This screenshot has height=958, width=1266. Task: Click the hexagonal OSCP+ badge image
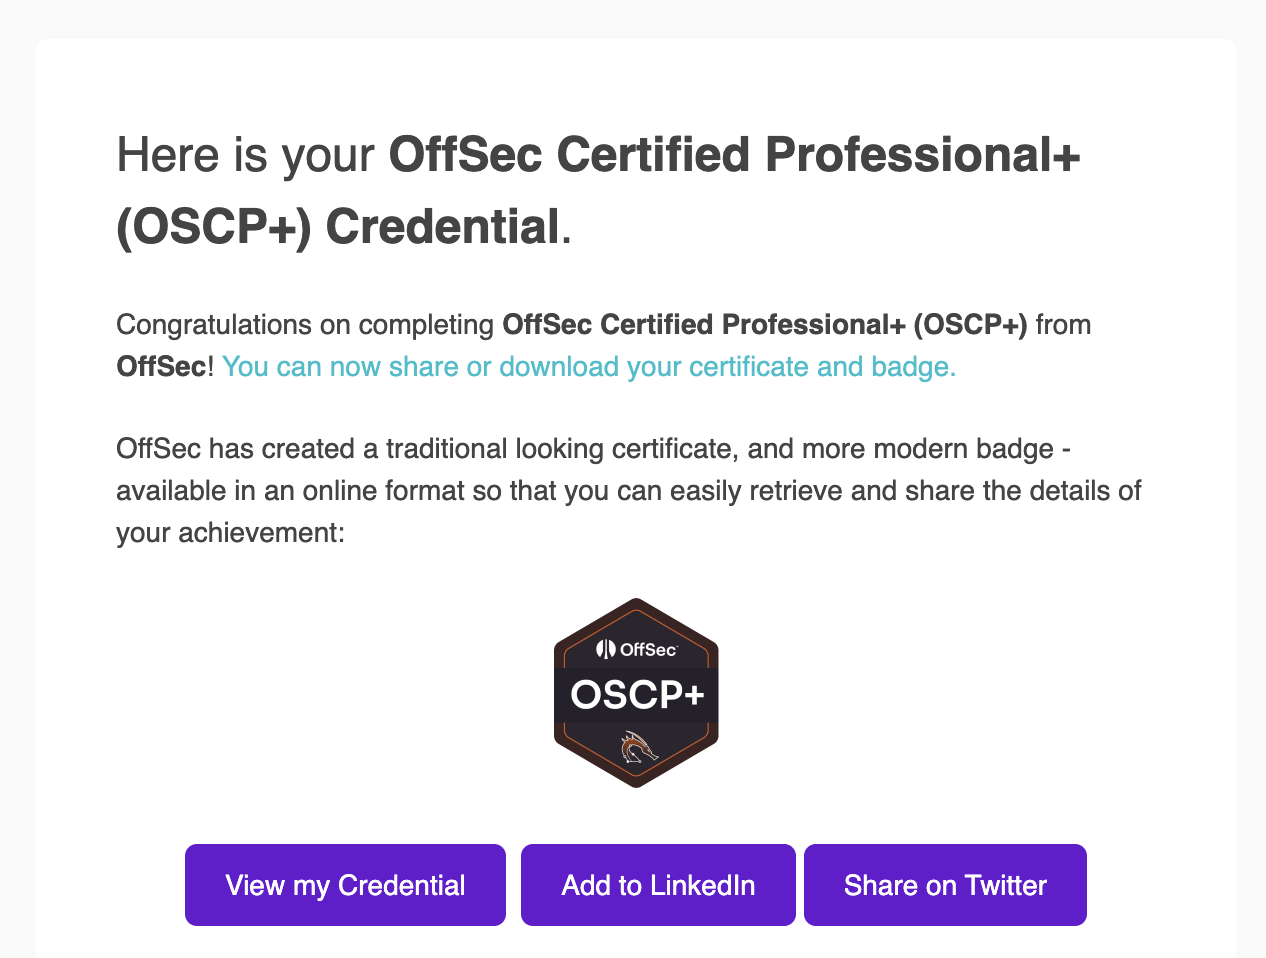pos(636,693)
